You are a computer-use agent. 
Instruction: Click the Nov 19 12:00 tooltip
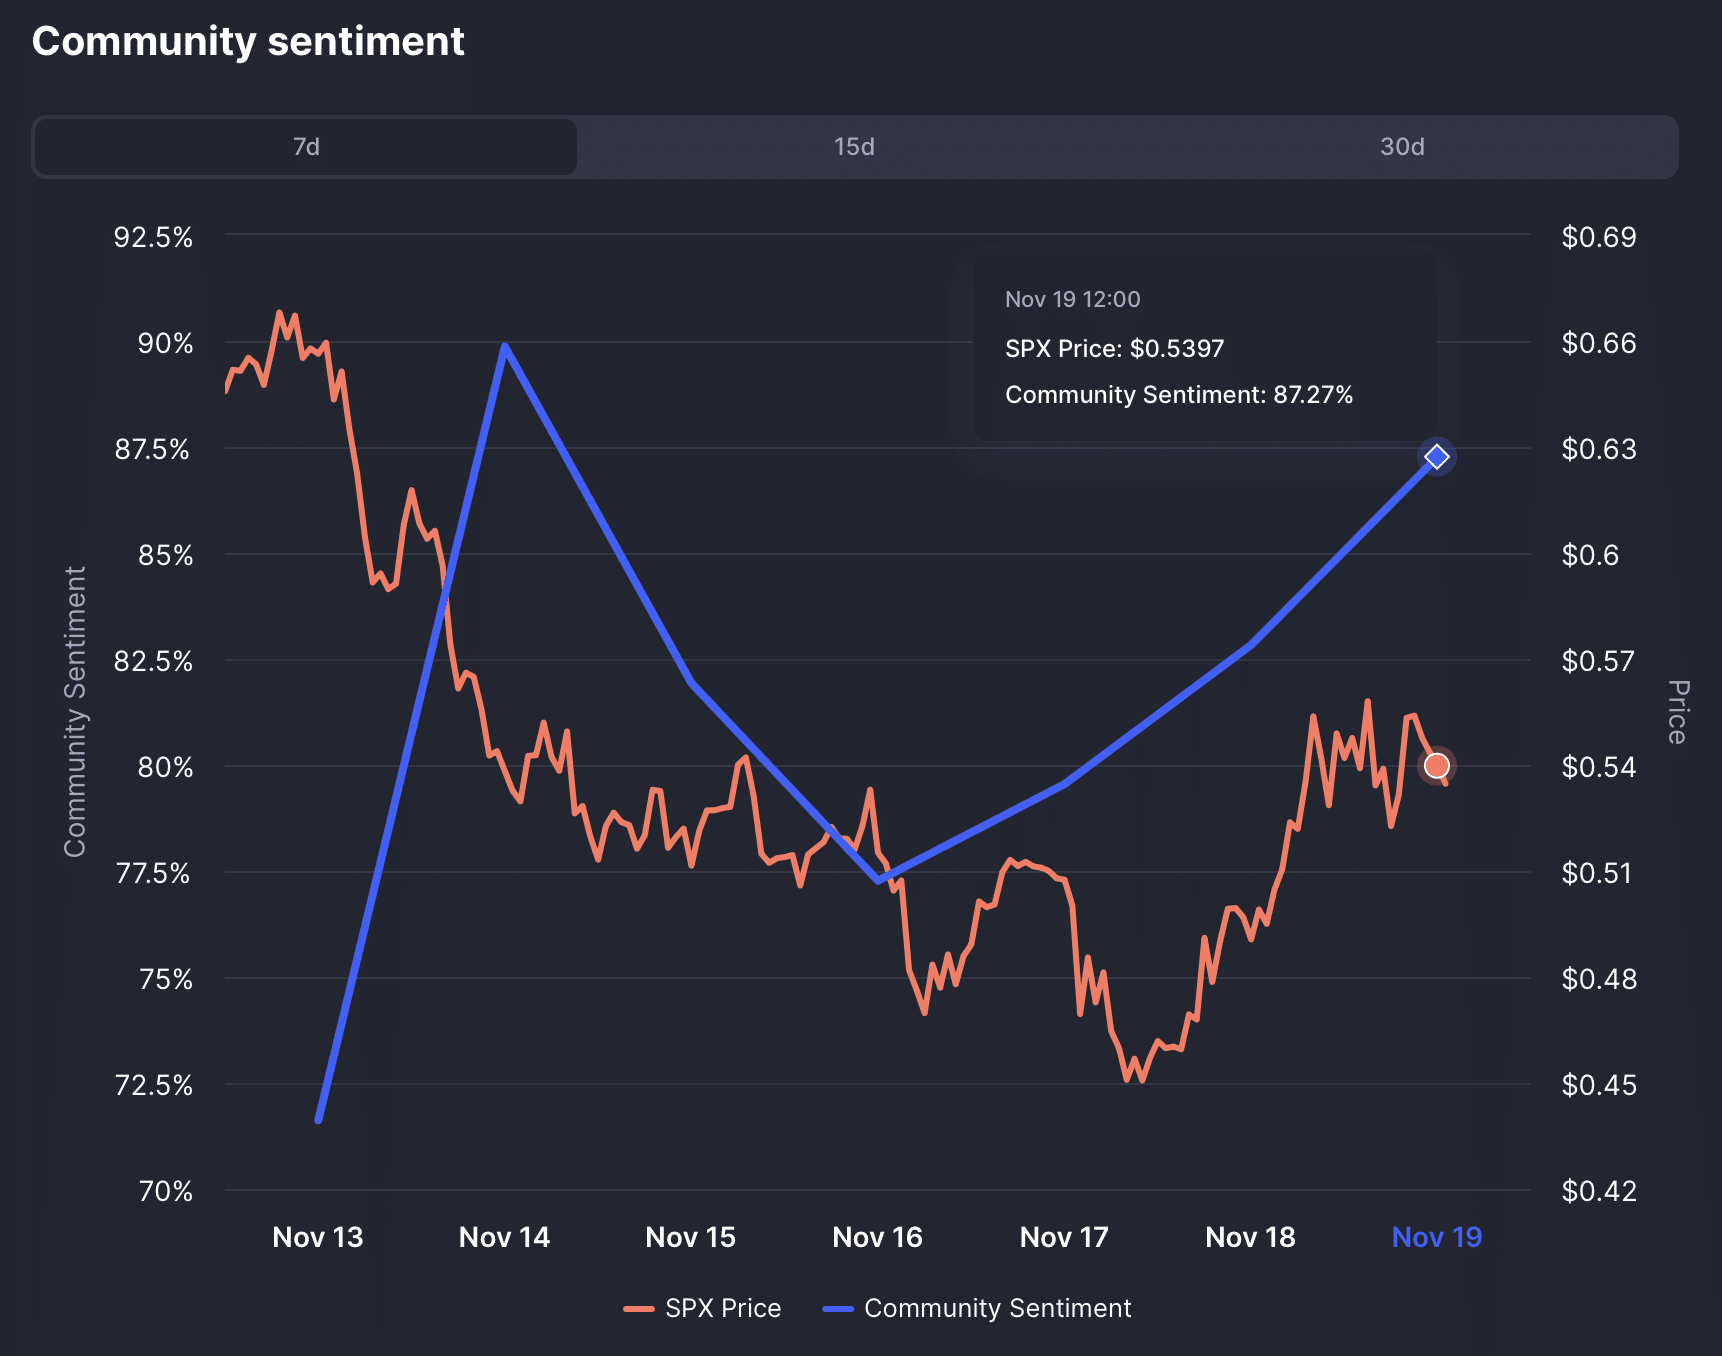click(x=1203, y=347)
